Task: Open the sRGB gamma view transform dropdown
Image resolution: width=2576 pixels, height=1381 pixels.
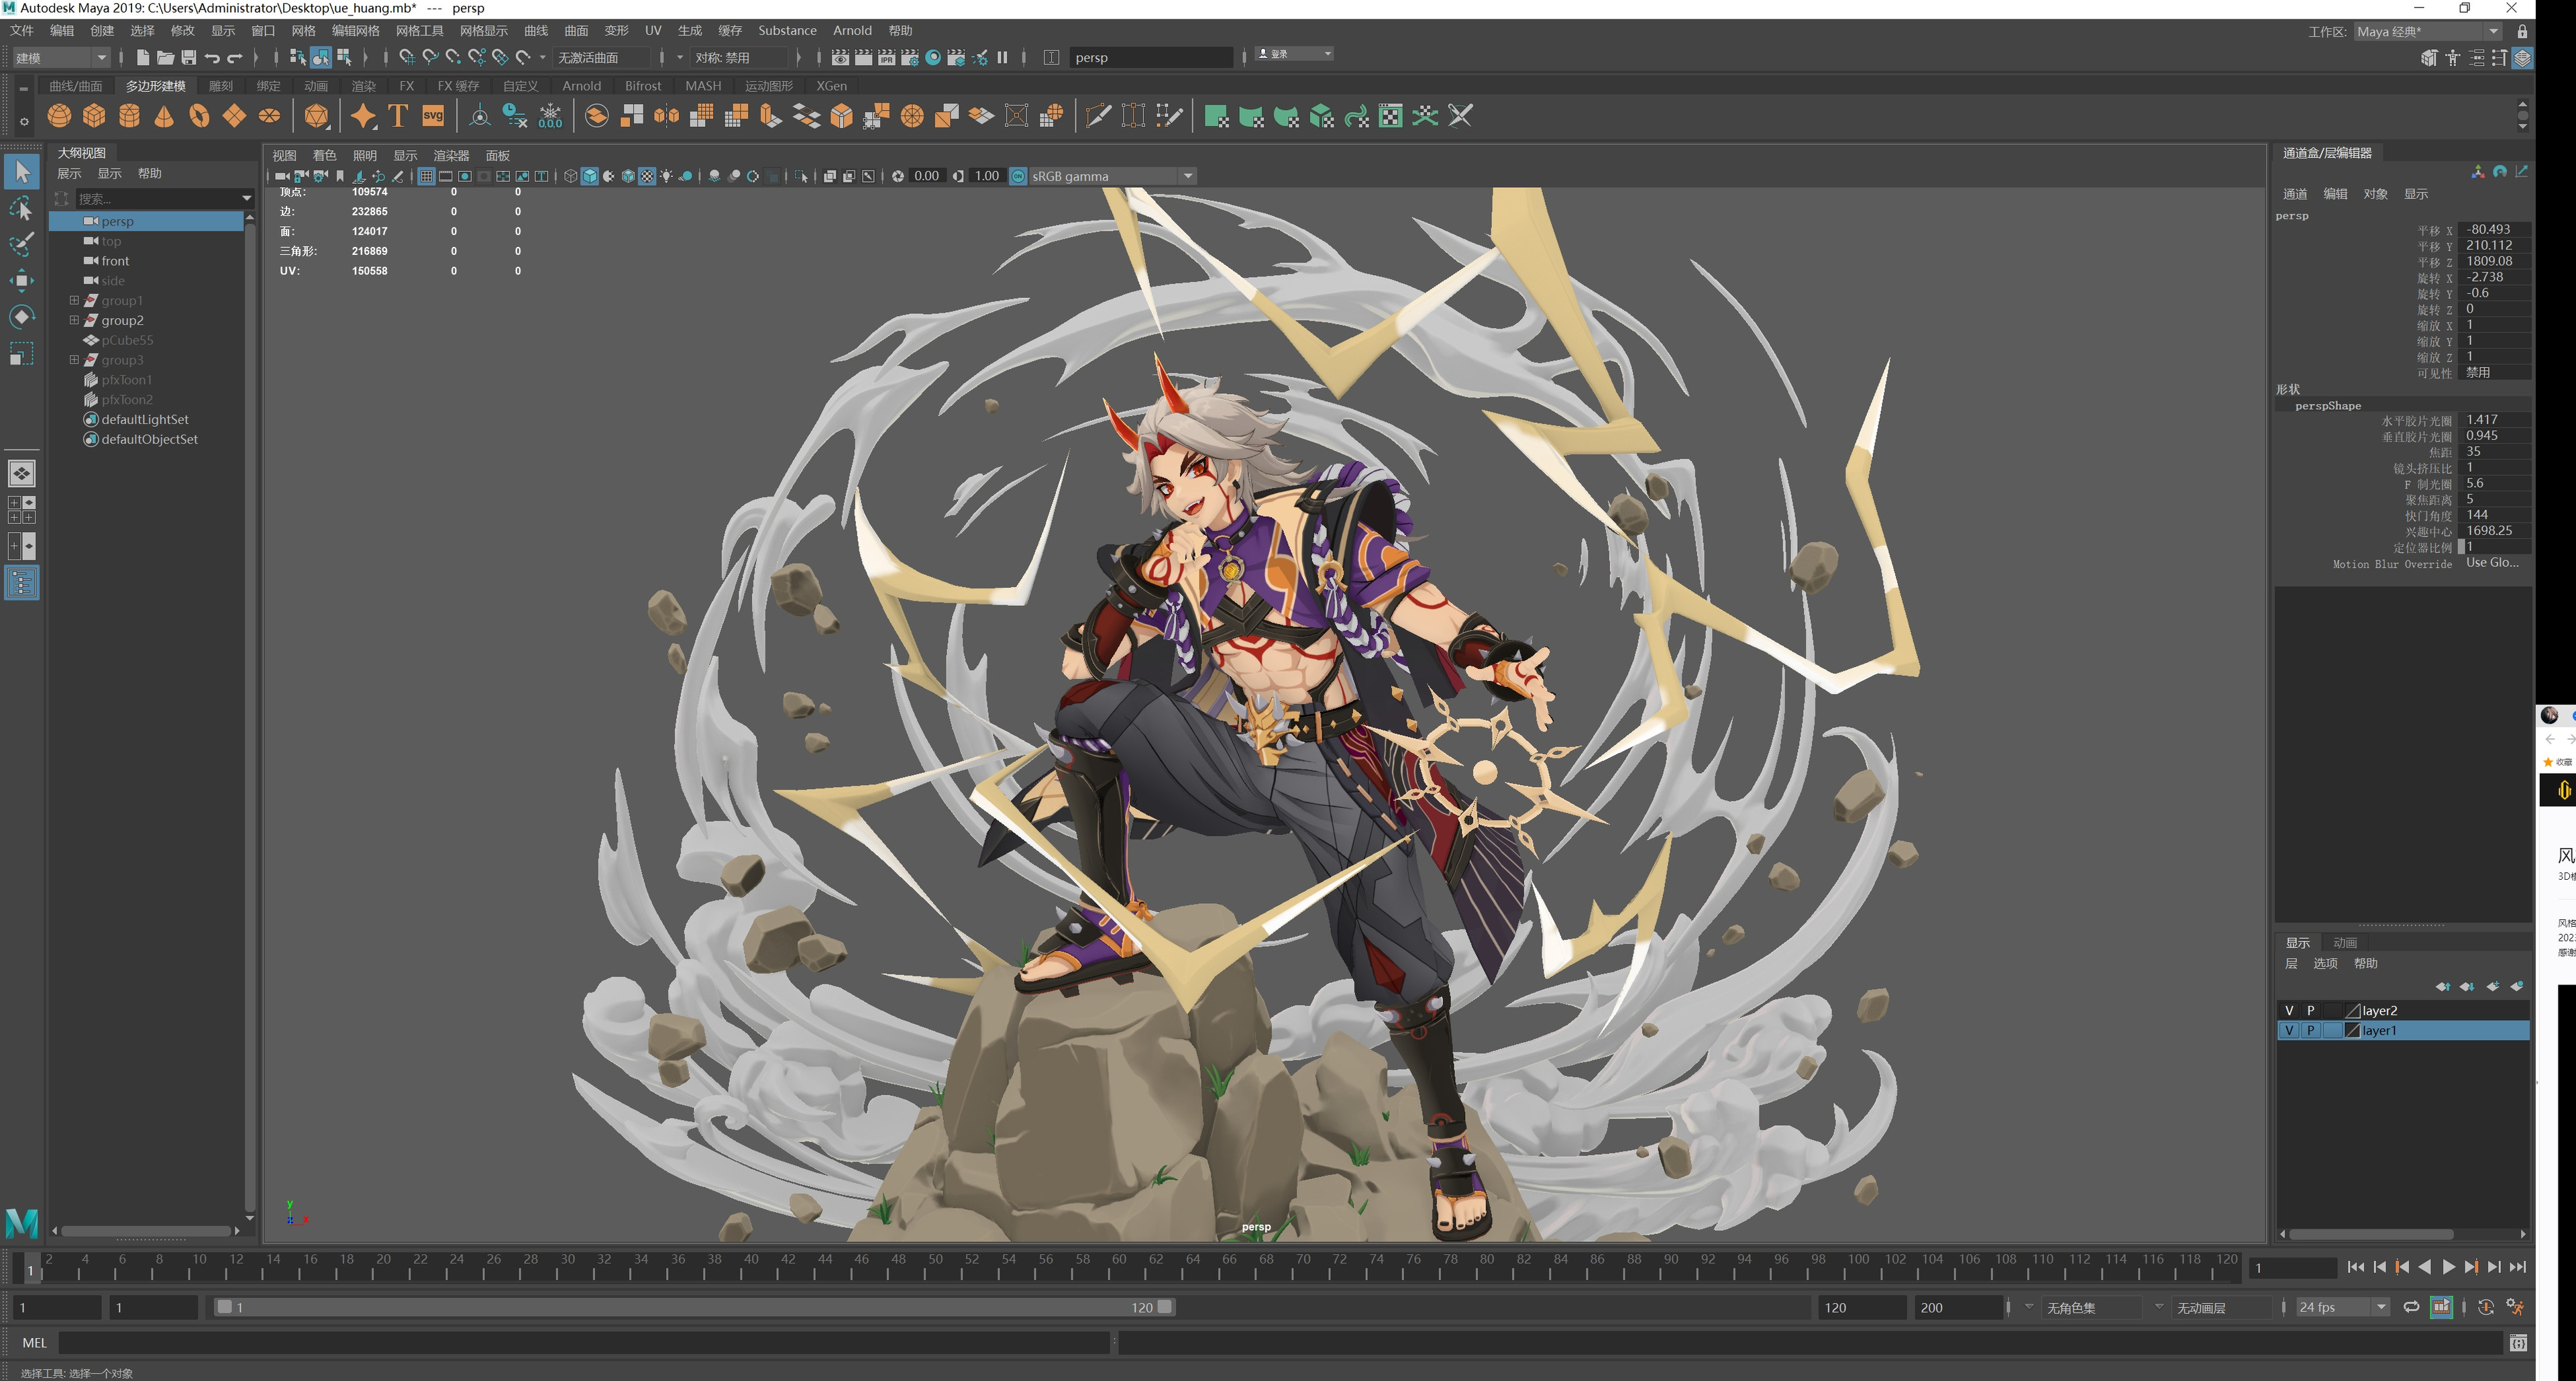Action: (x=1112, y=176)
